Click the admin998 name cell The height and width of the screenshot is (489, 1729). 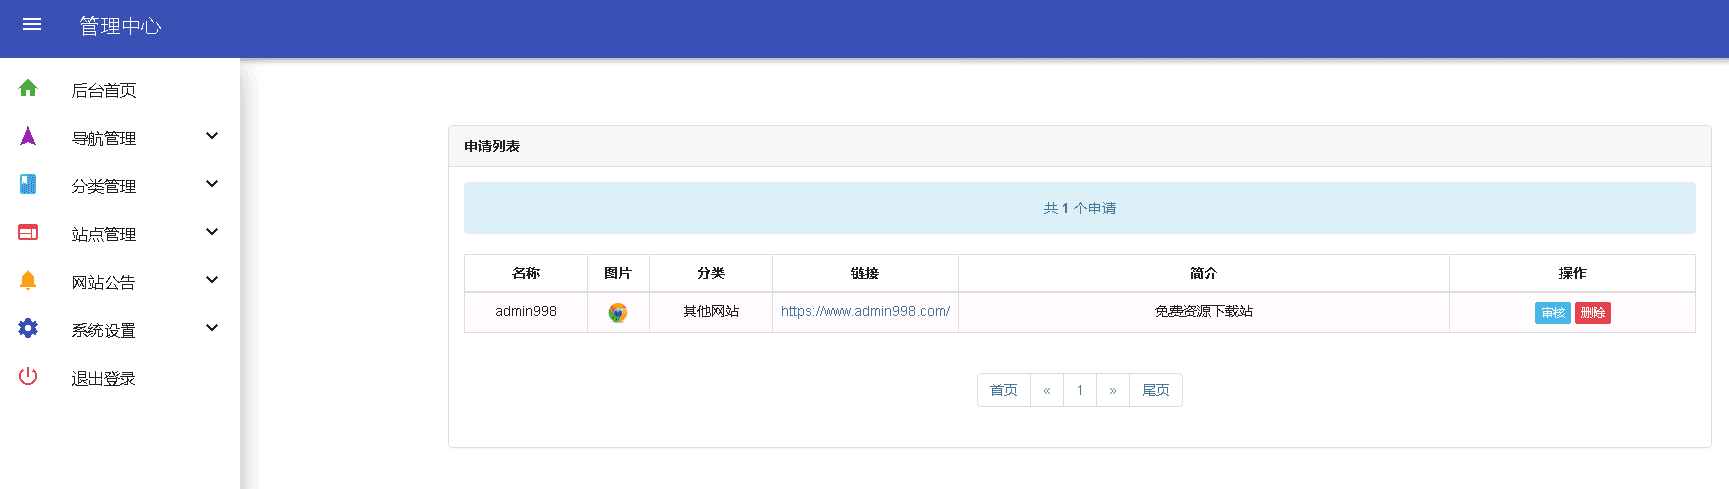click(526, 312)
